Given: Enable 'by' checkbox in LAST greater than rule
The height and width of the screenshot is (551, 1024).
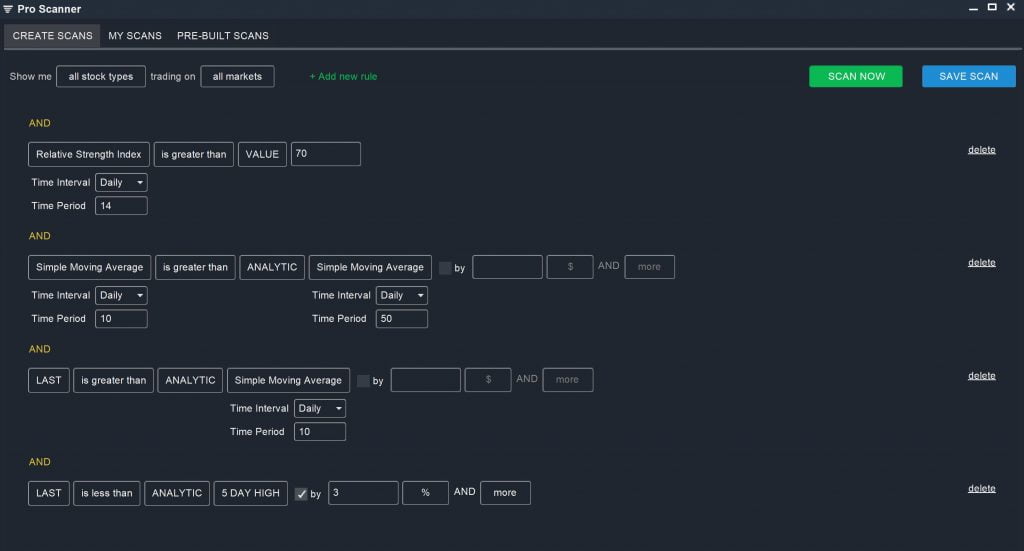Looking at the screenshot, I should (x=363, y=381).
